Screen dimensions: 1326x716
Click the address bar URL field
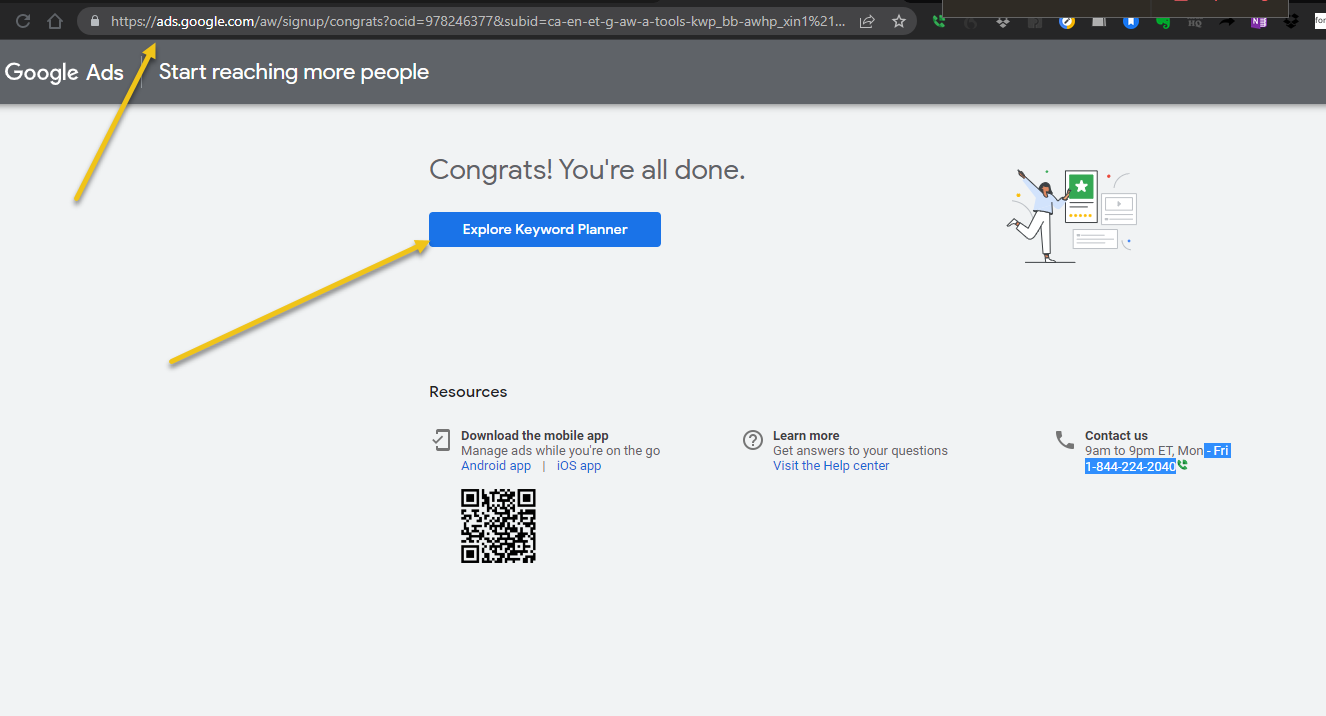coord(480,21)
